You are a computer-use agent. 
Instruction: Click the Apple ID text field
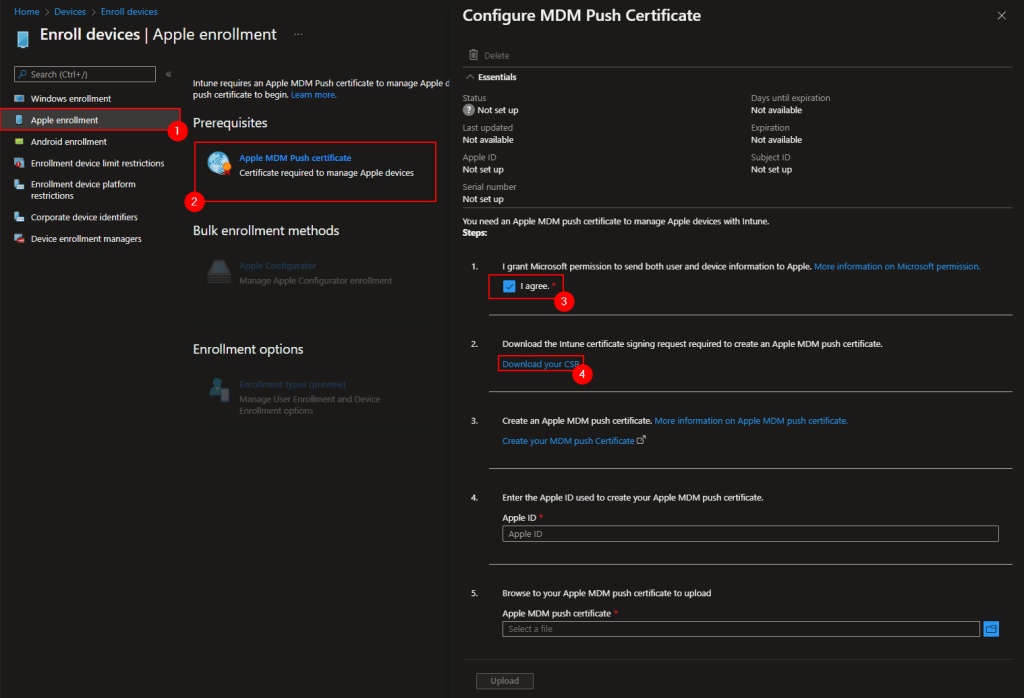click(x=750, y=534)
